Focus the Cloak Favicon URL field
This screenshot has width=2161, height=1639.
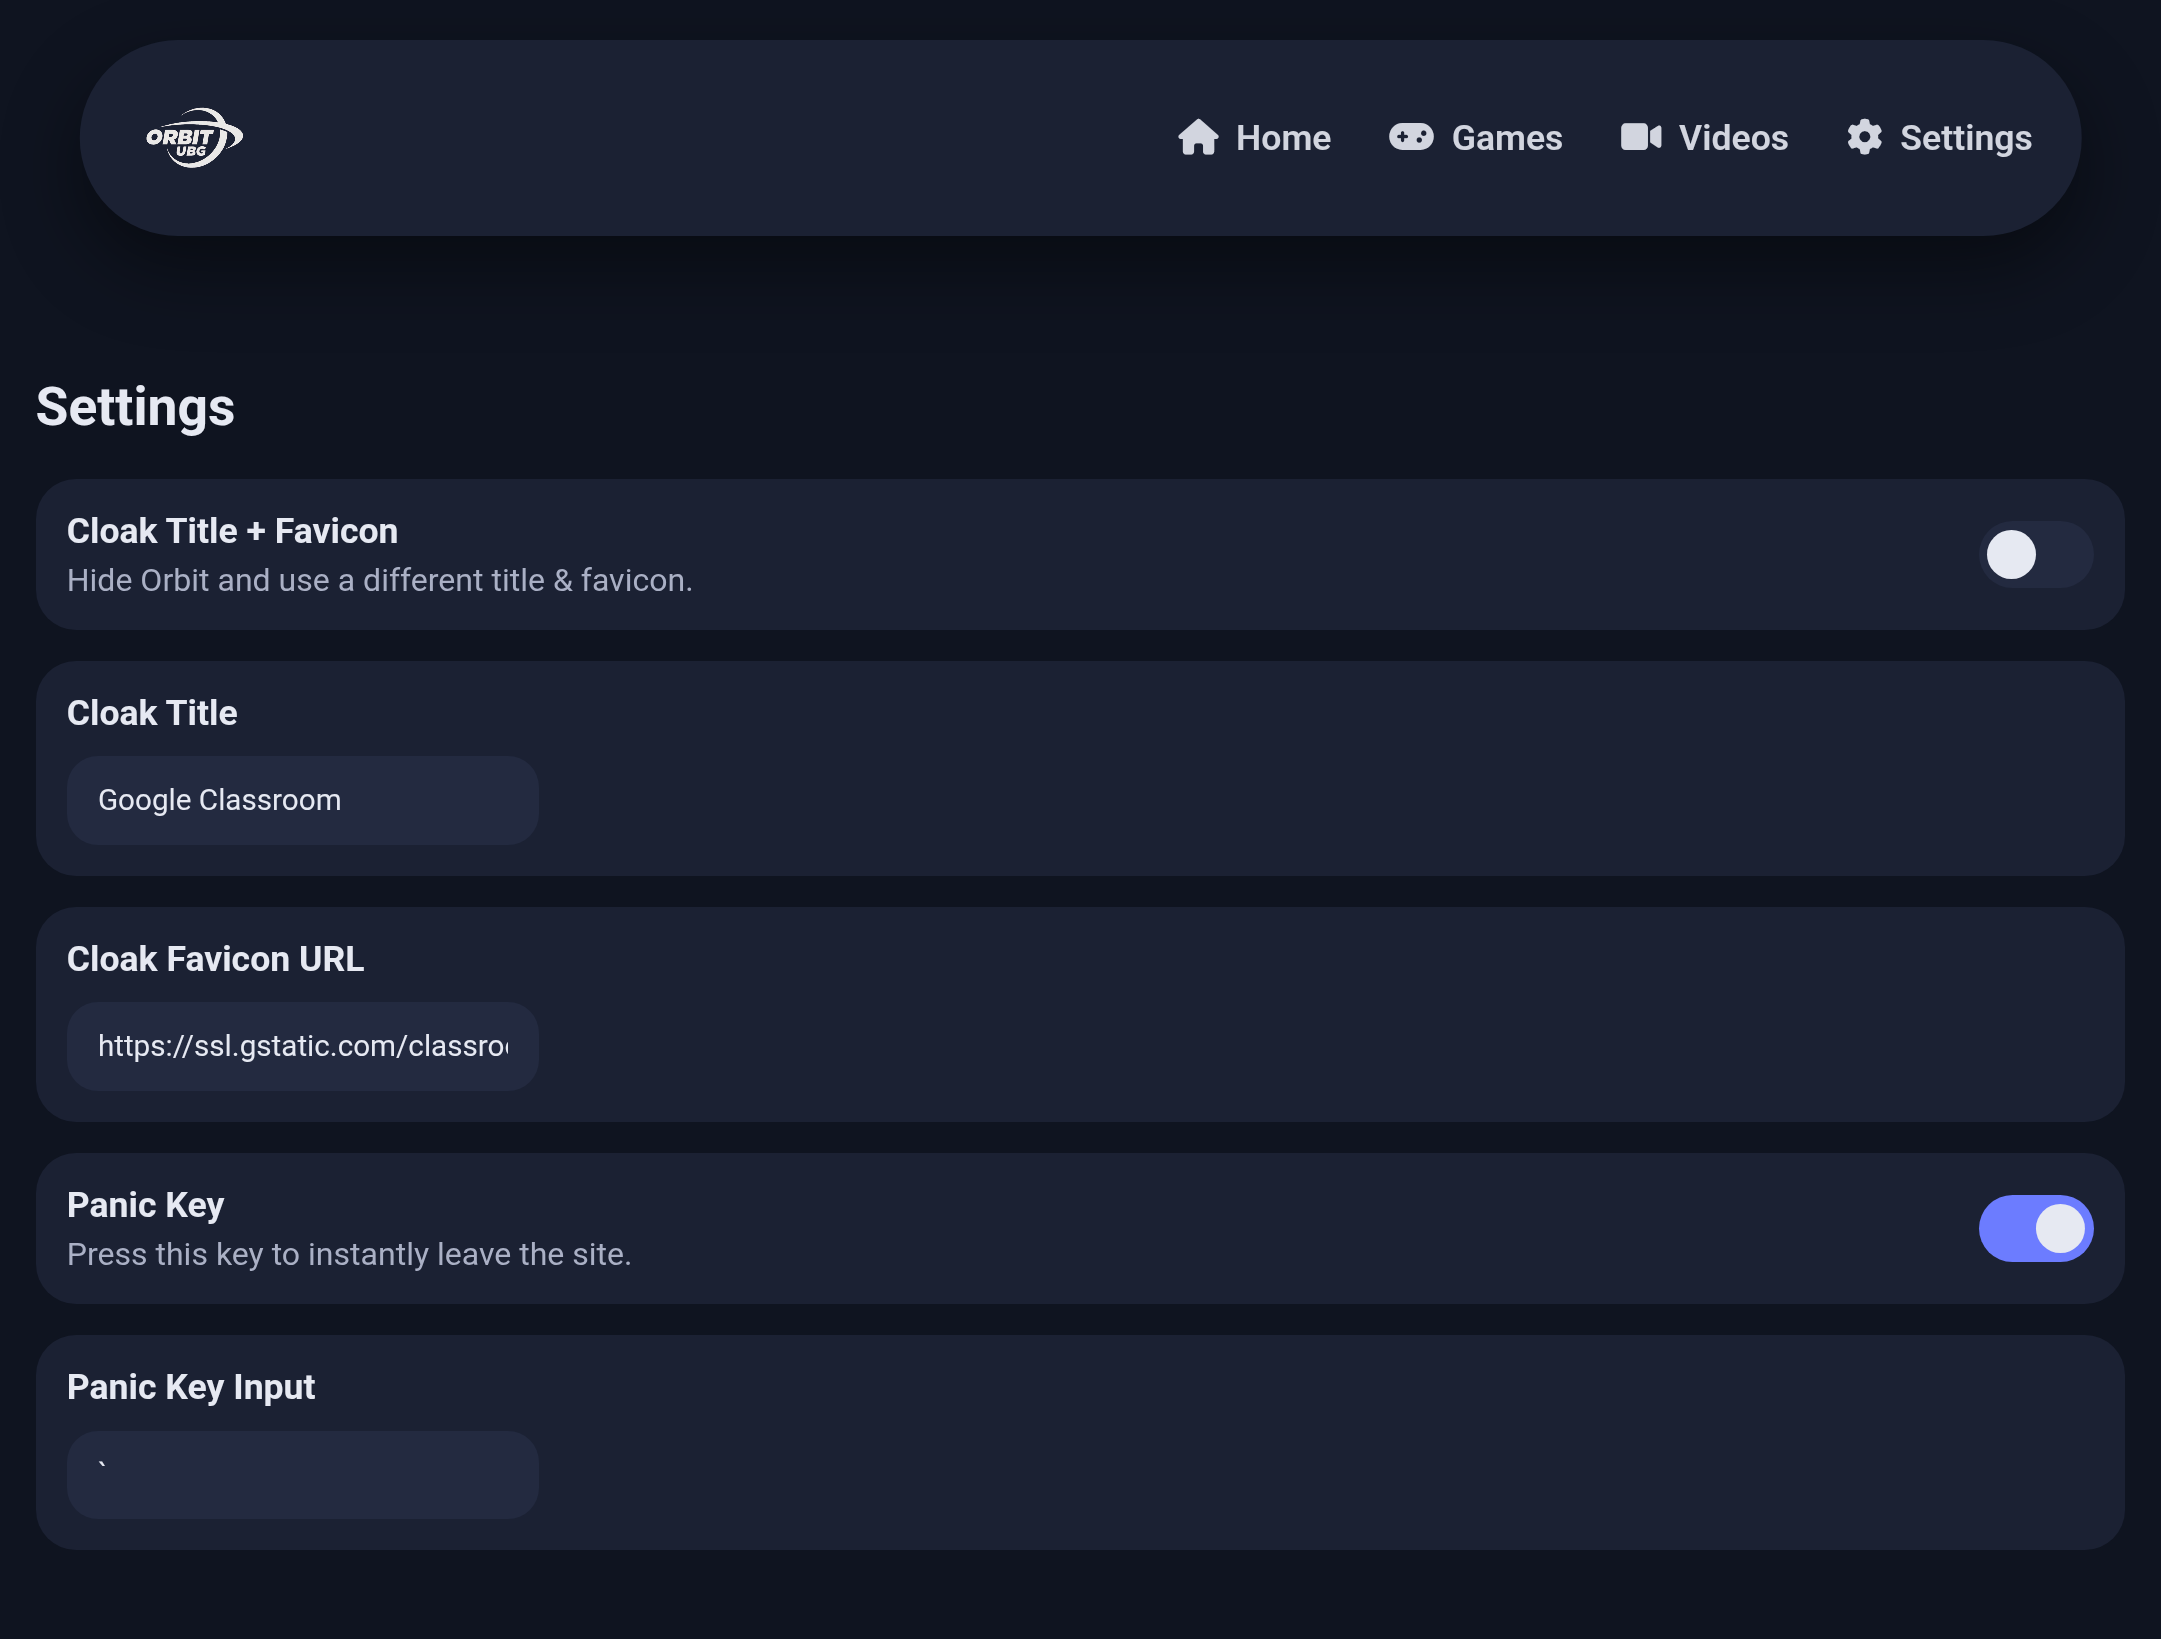pyautogui.click(x=302, y=1046)
